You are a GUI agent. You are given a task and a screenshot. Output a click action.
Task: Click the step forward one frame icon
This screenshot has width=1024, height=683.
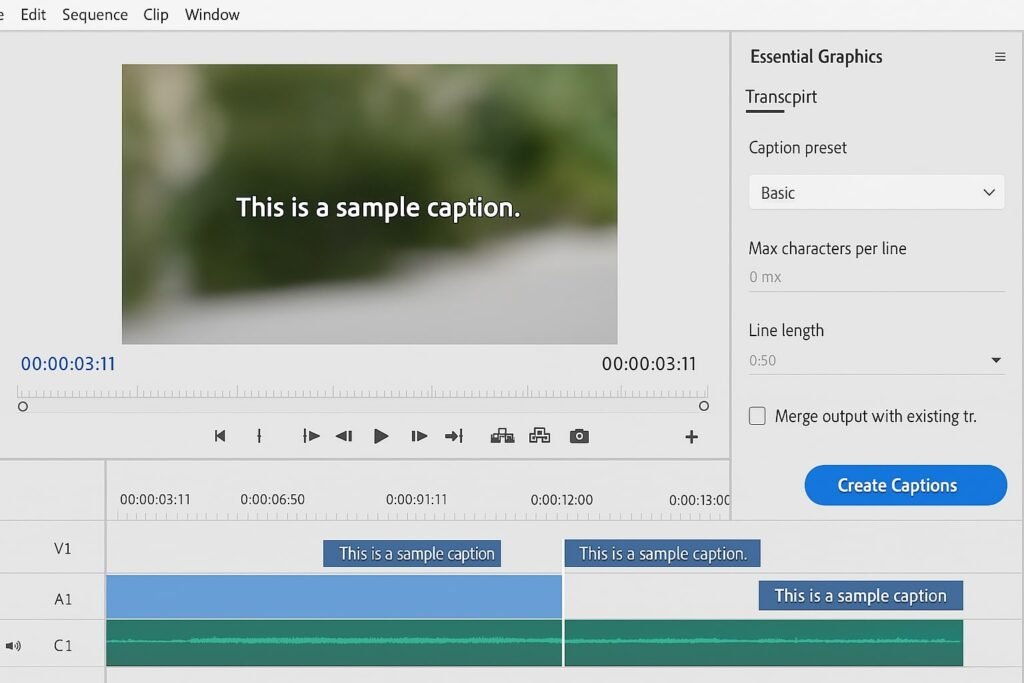point(419,436)
